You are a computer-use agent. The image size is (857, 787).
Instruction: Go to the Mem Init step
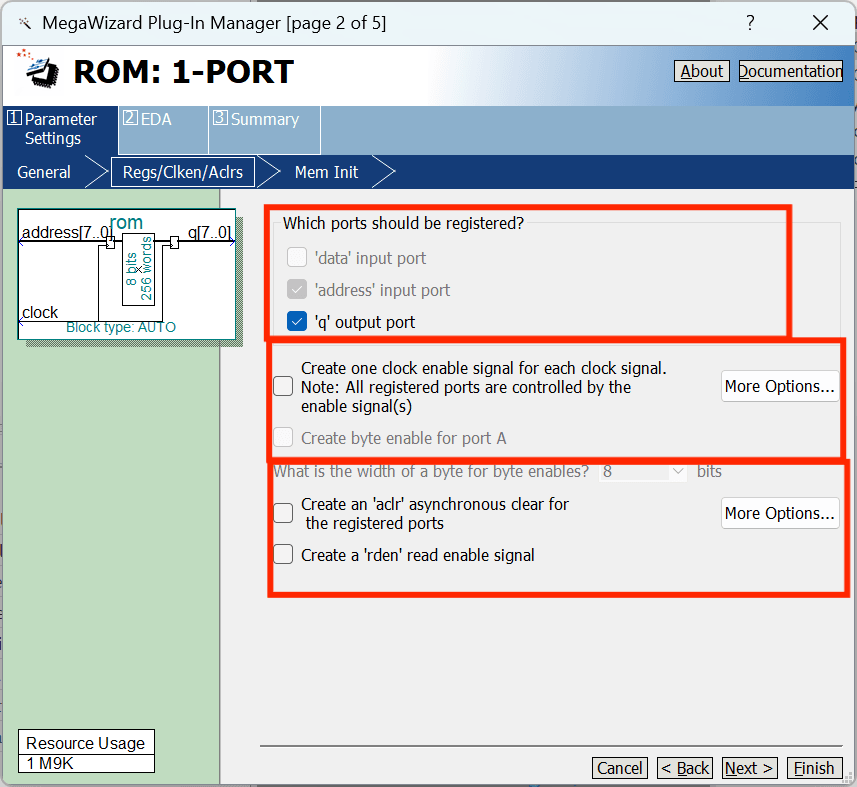326,172
